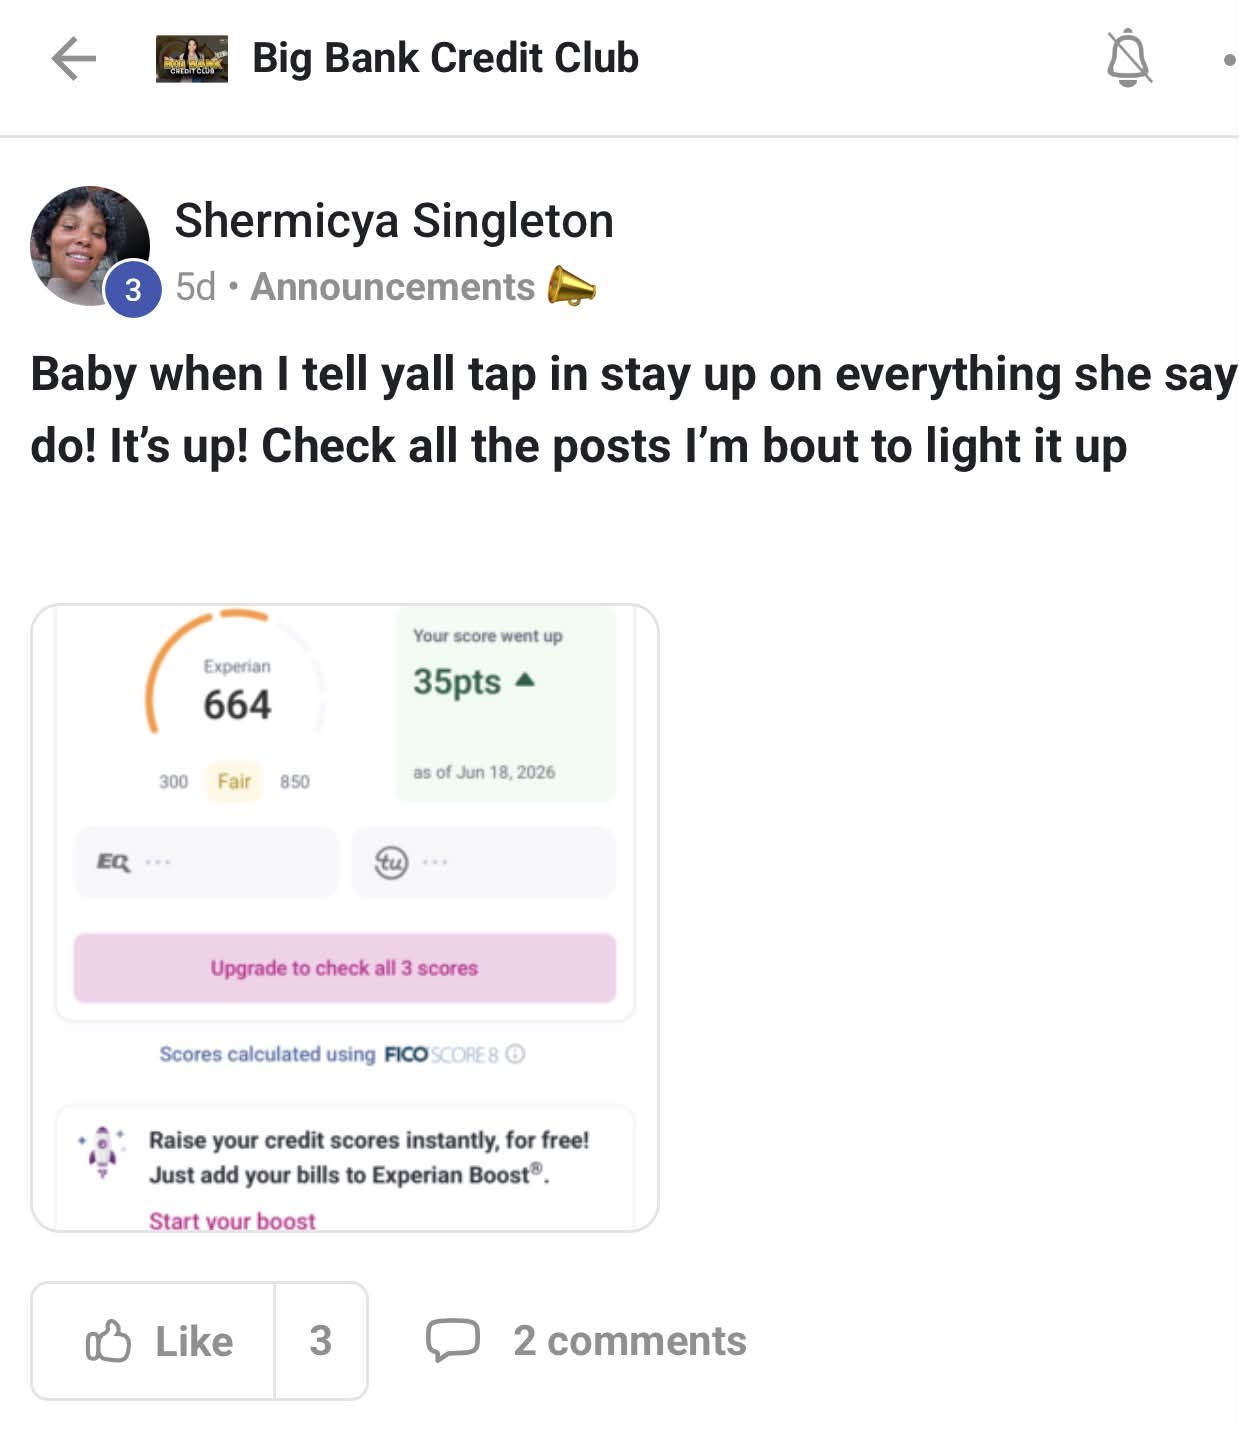
Task: Toggle the notification bell icon
Action: click(1128, 58)
